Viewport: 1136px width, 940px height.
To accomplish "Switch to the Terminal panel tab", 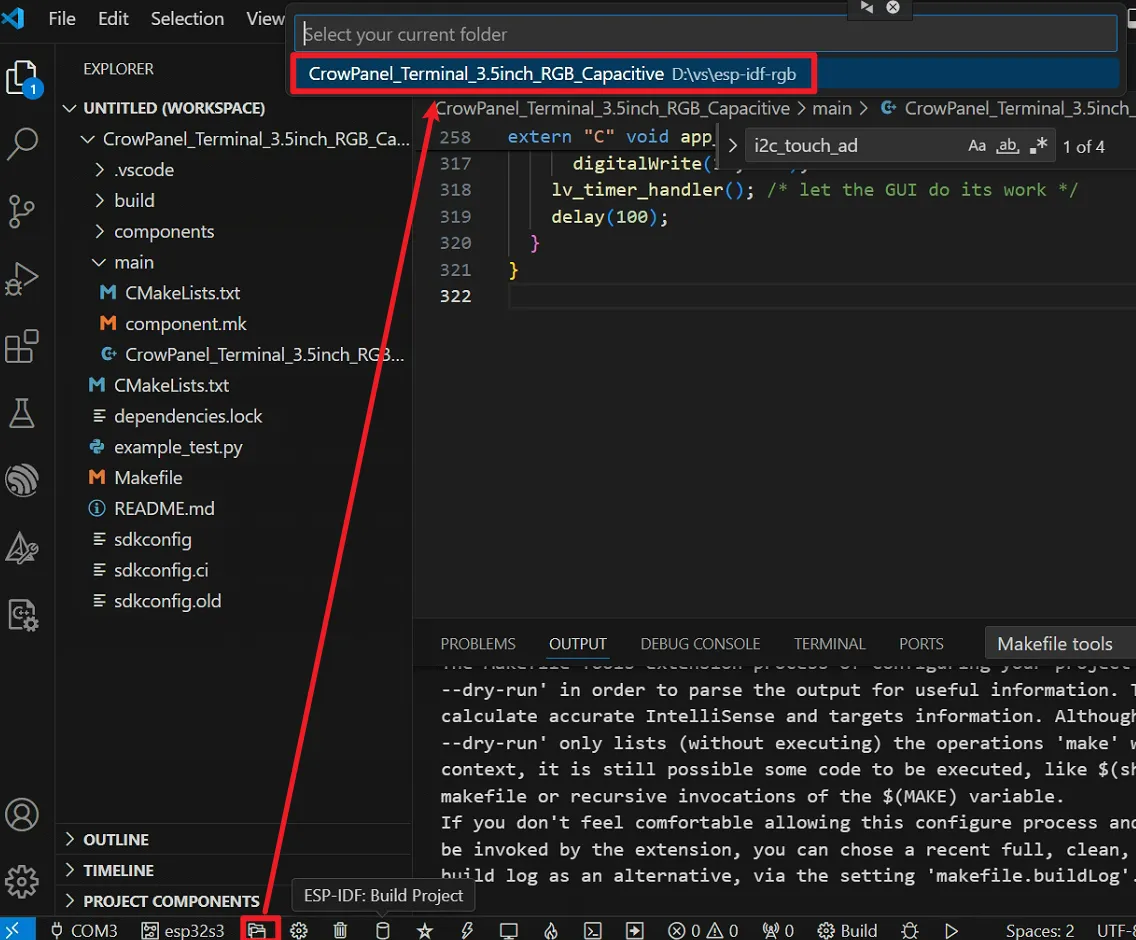I will click(x=830, y=644).
